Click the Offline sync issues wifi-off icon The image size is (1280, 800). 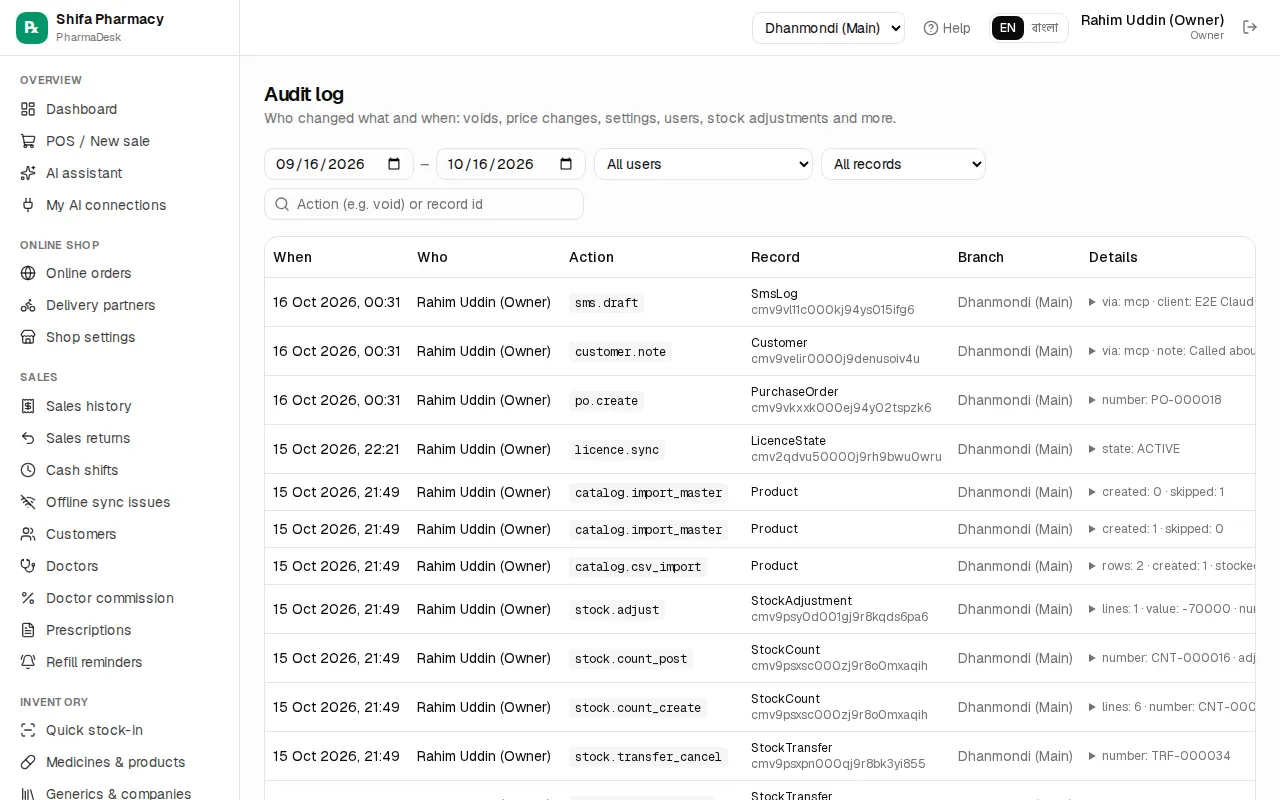28,502
